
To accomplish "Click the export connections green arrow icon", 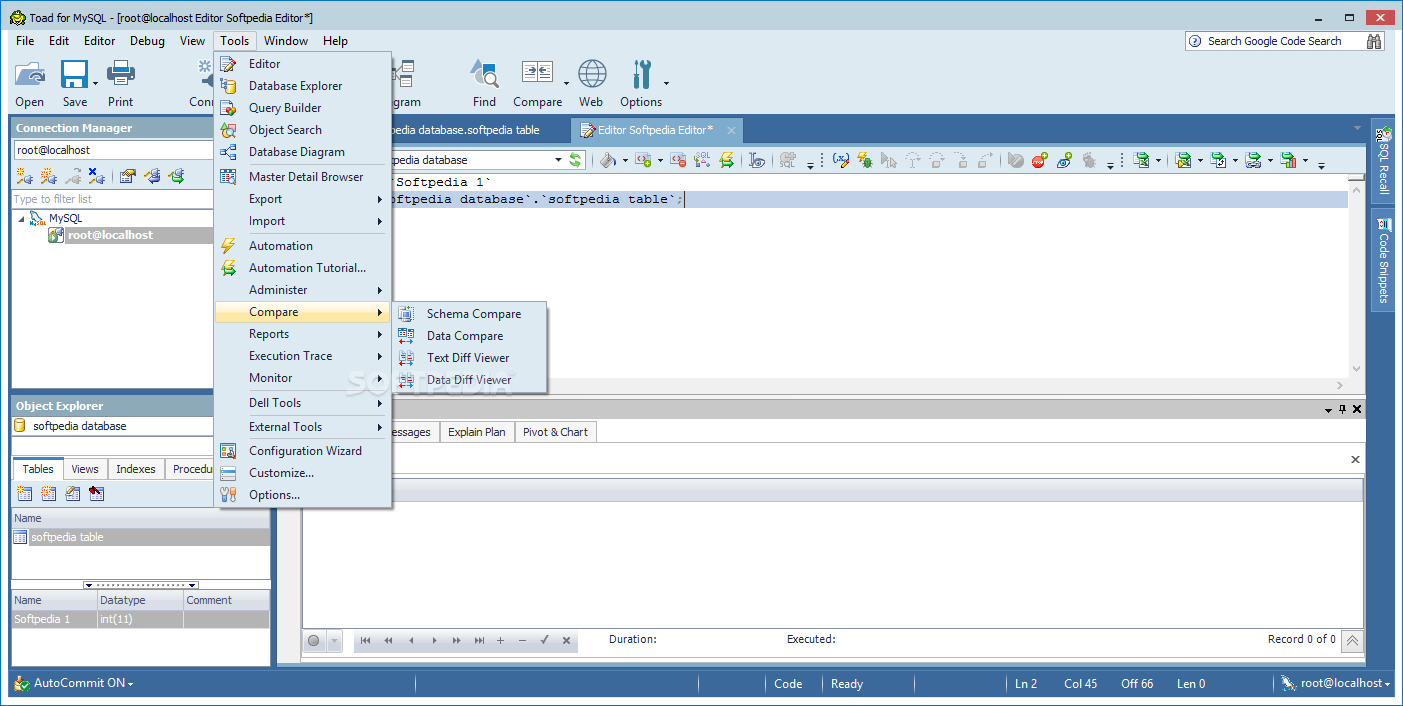I will 176,176.
